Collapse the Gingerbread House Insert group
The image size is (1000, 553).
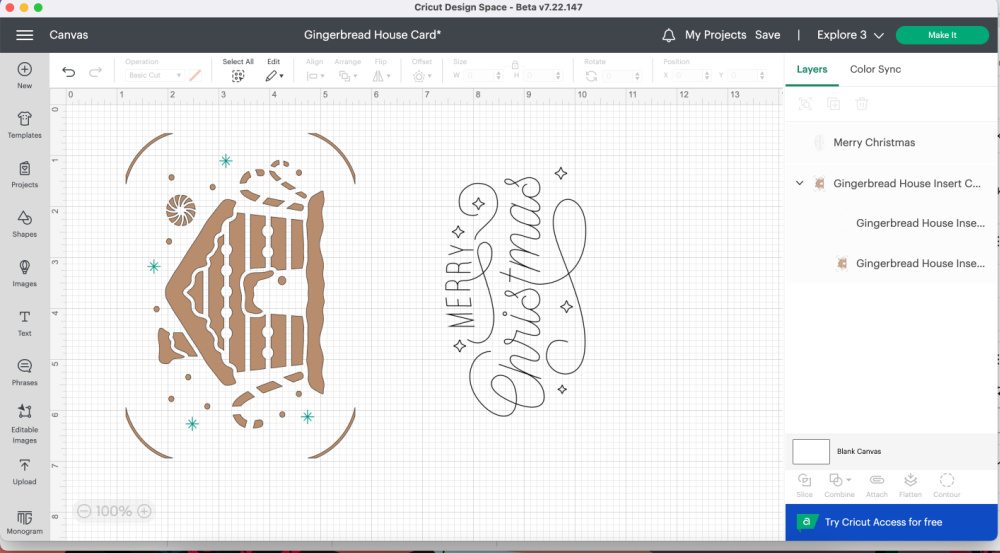point(799,183)
